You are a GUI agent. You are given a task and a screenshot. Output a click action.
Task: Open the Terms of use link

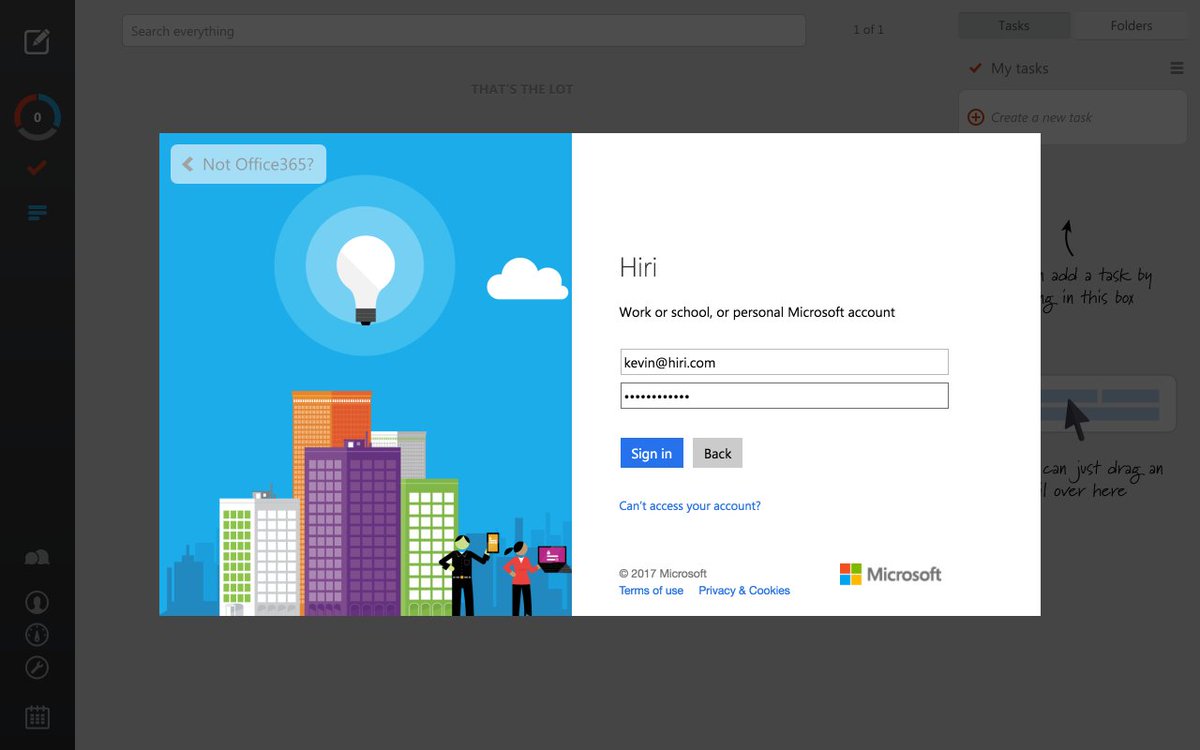651,591
